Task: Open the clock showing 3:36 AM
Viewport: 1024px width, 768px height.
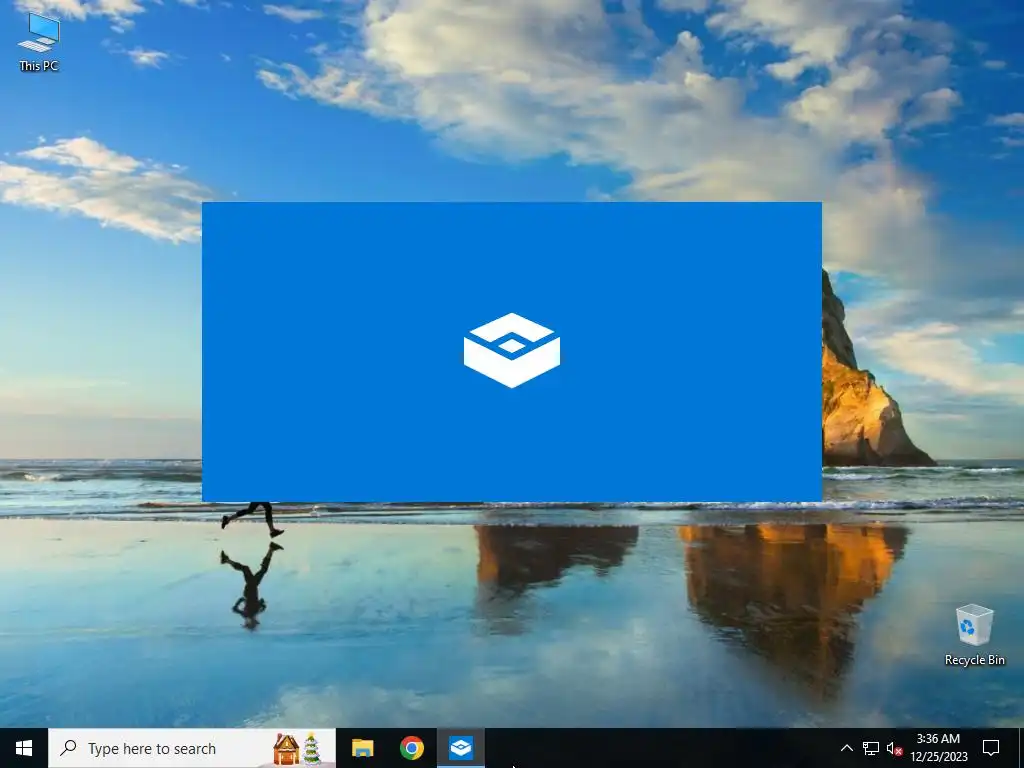Action: pyautogui.click(x=938, y=748)
